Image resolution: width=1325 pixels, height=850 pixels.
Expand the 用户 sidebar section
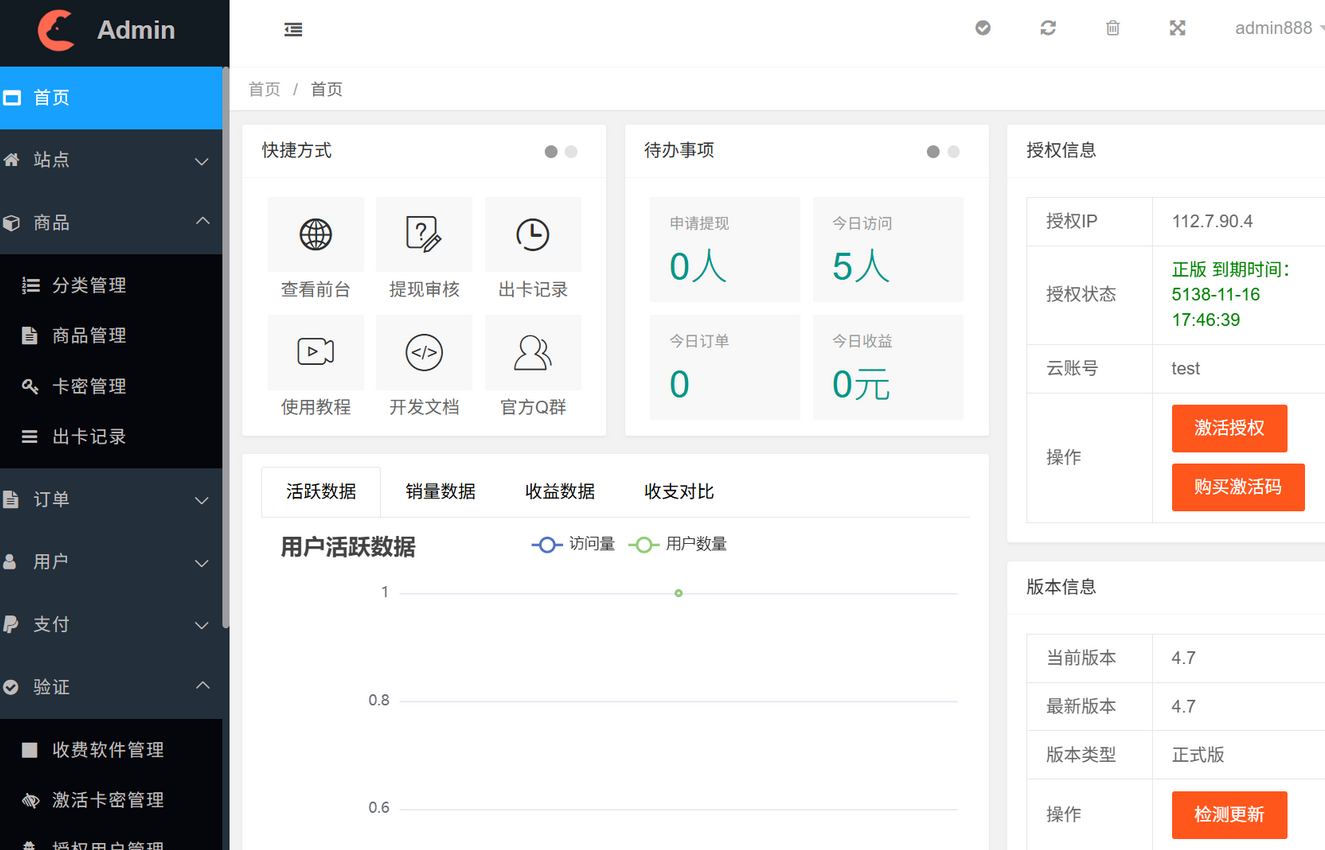tap(111, 562)
